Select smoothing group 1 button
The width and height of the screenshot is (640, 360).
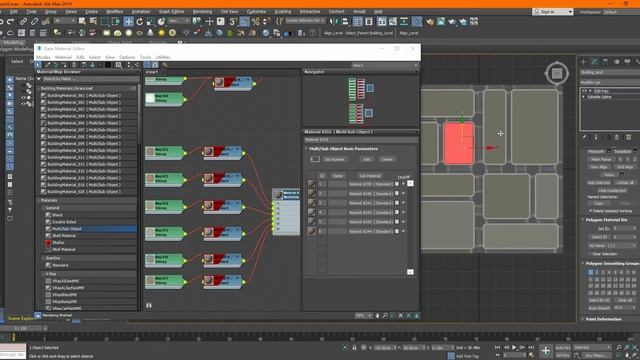pyautogui.click(x=590, y=272)
